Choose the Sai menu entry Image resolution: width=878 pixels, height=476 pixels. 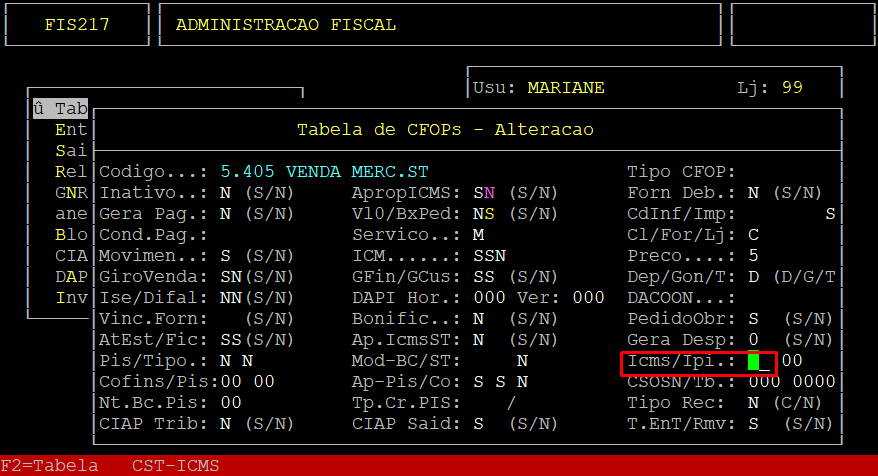coord(71,151)
